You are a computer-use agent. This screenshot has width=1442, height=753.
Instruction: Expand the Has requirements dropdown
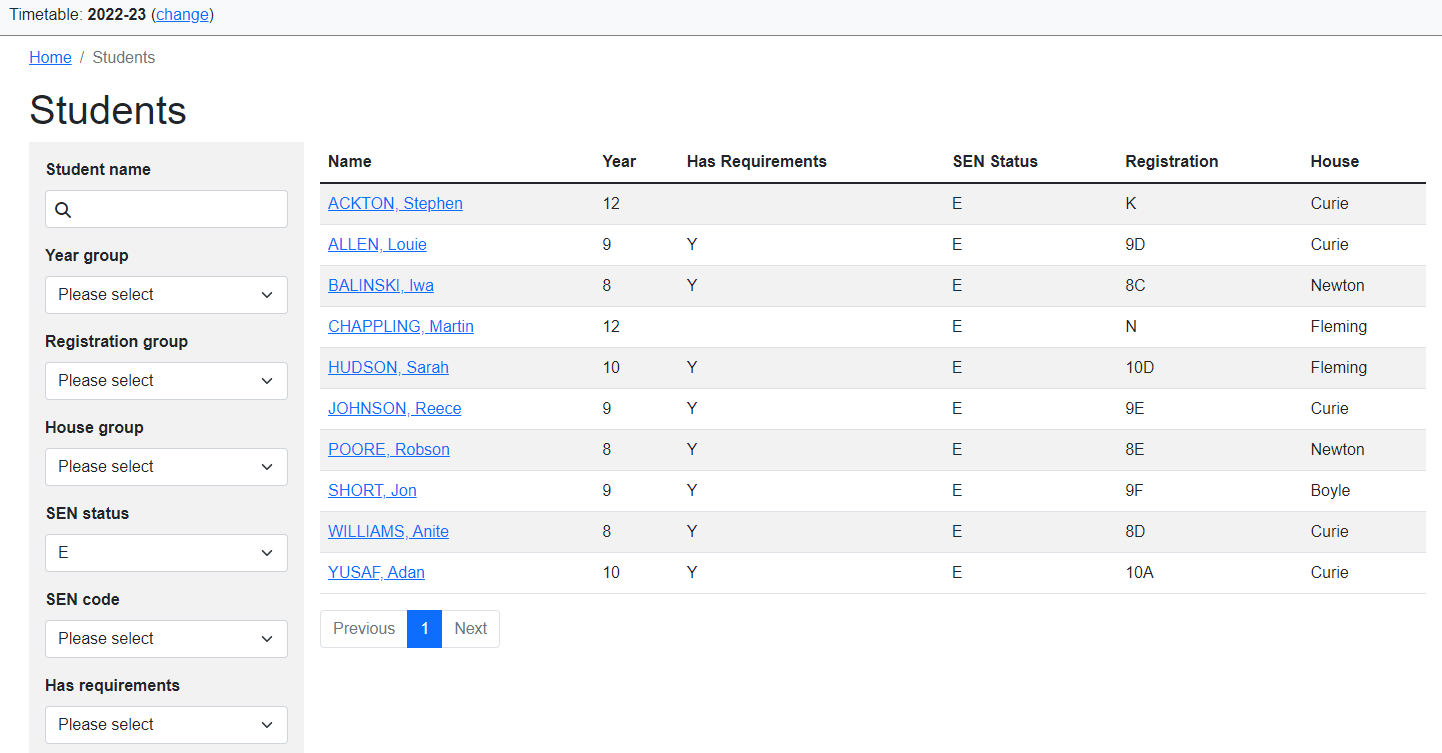pos(166,725)
